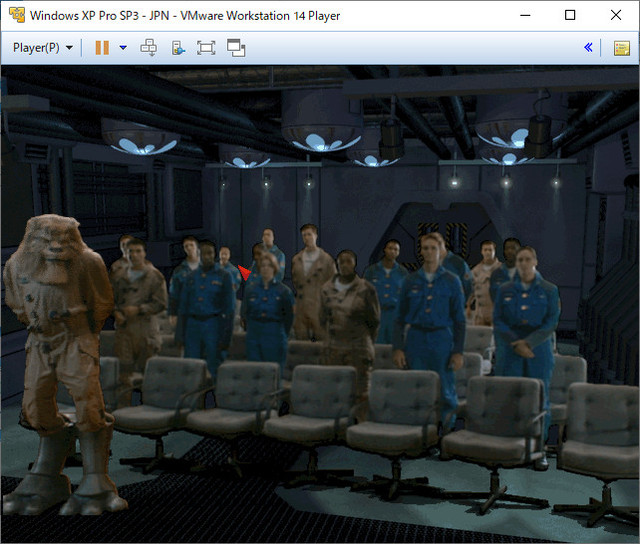Switch to Unity mode with the overlapping windows icon
Screen dimensions: 640x544
[236, 48]
